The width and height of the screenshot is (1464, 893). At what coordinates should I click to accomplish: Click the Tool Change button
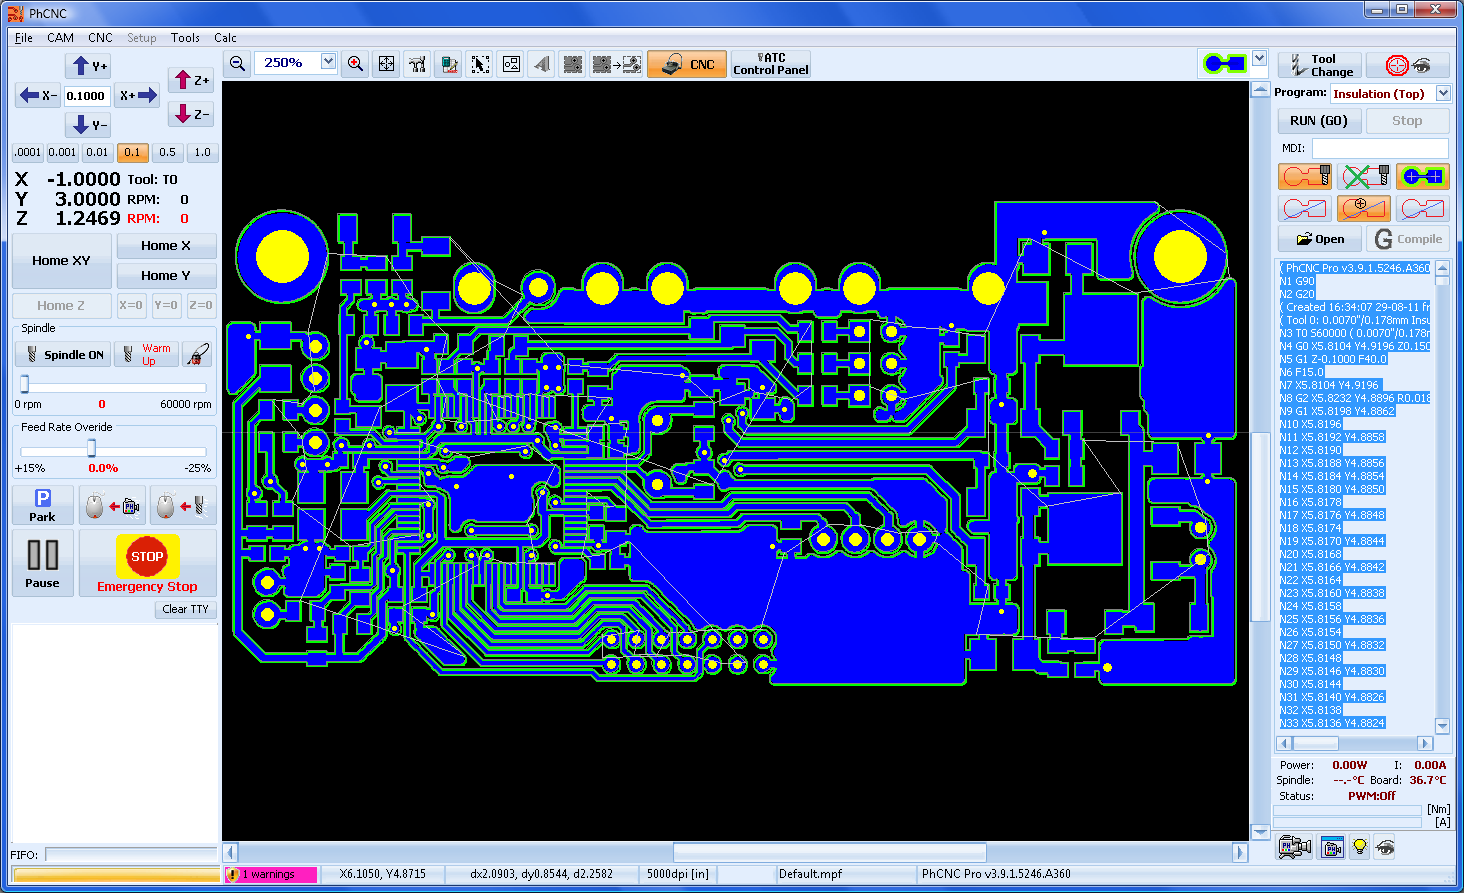[x=1319, y=65]
